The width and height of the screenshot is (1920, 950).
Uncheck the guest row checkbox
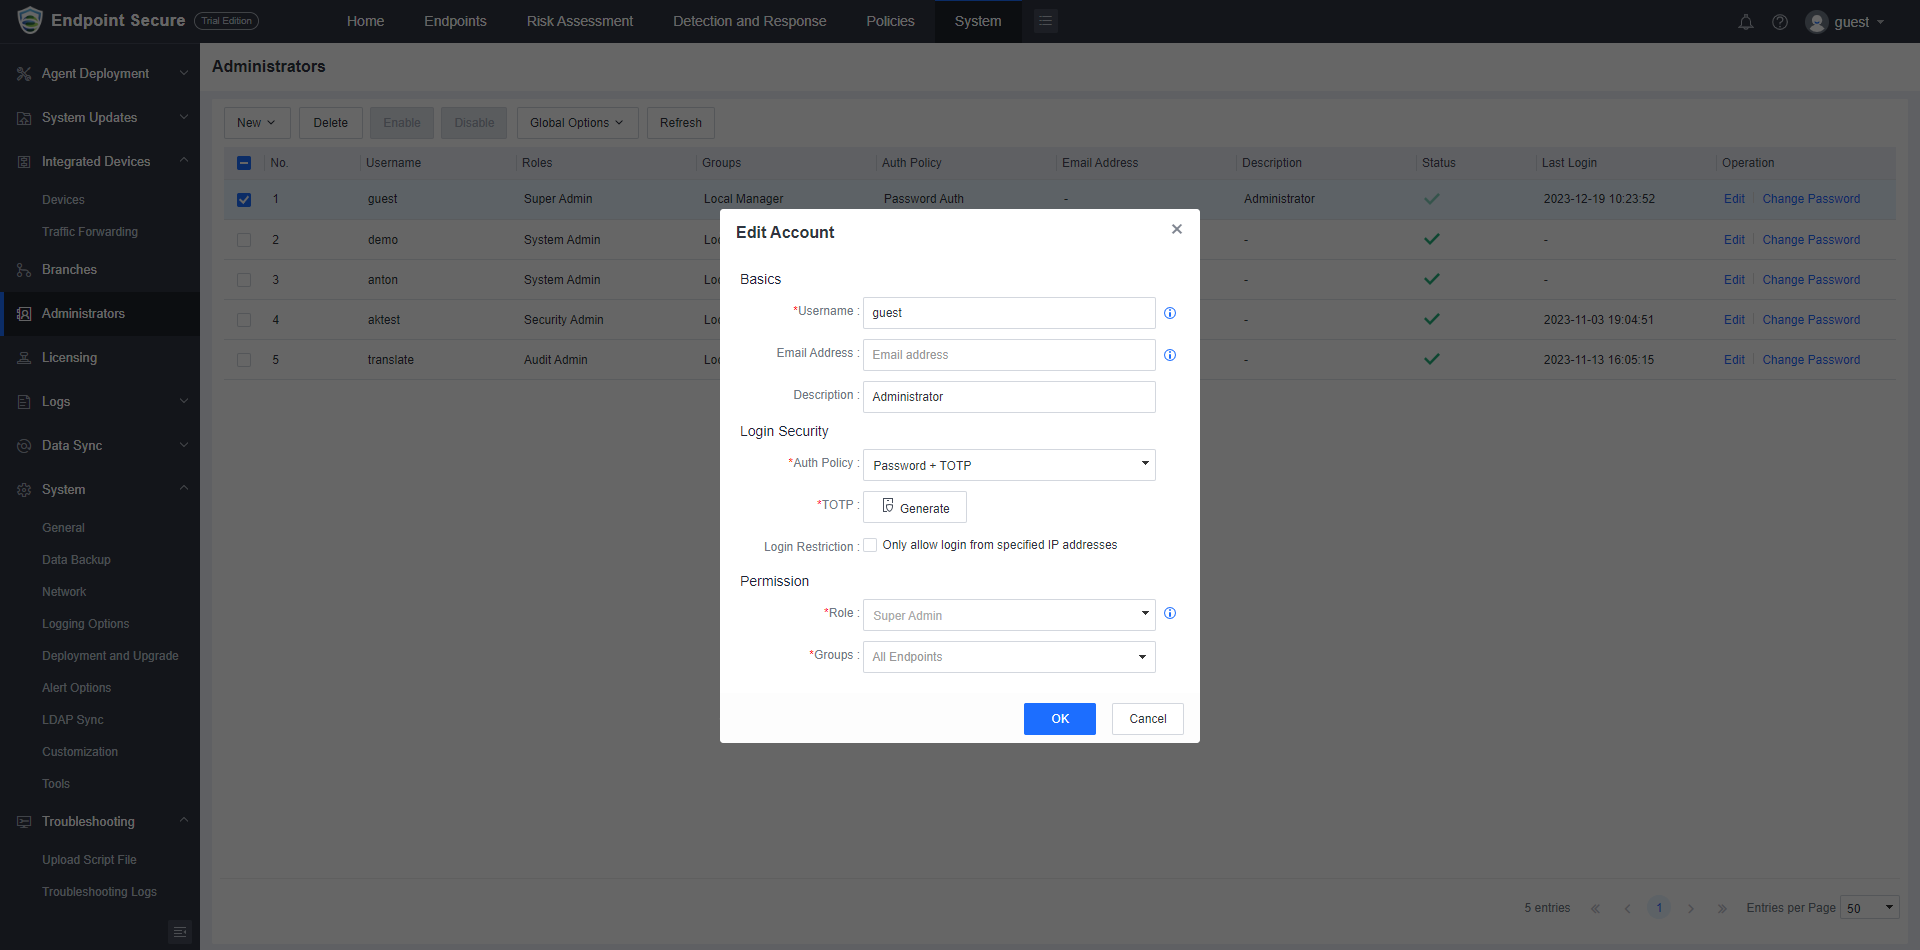coord(244,200)
